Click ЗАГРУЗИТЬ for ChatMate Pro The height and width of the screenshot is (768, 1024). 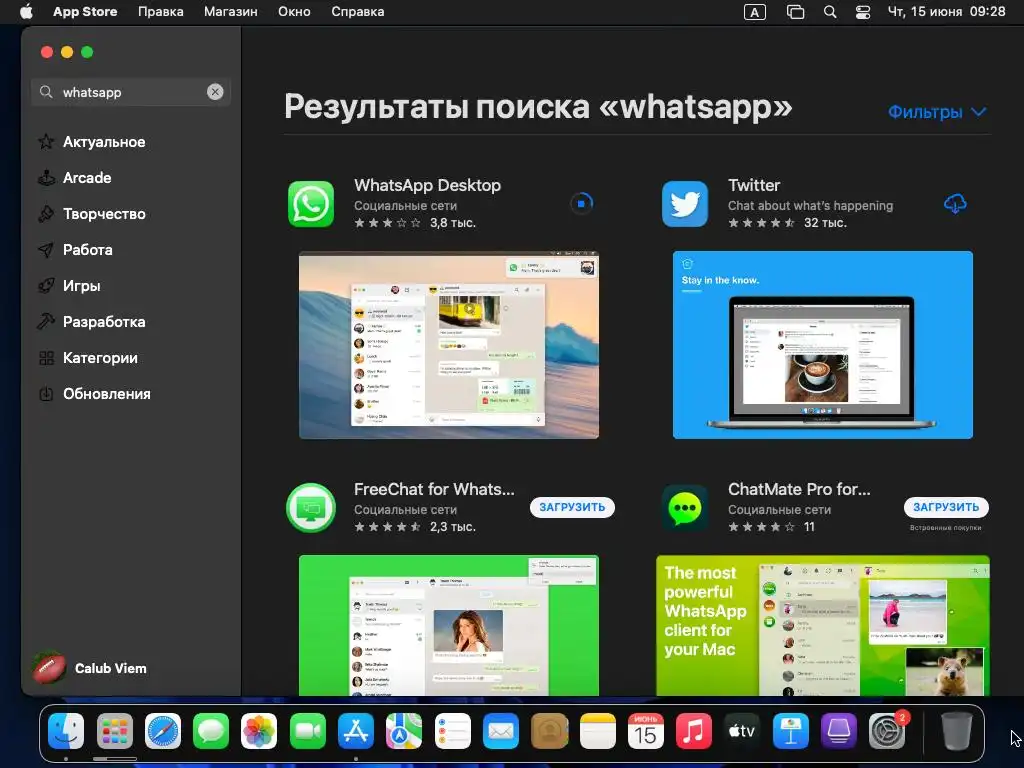pos(946,507)
